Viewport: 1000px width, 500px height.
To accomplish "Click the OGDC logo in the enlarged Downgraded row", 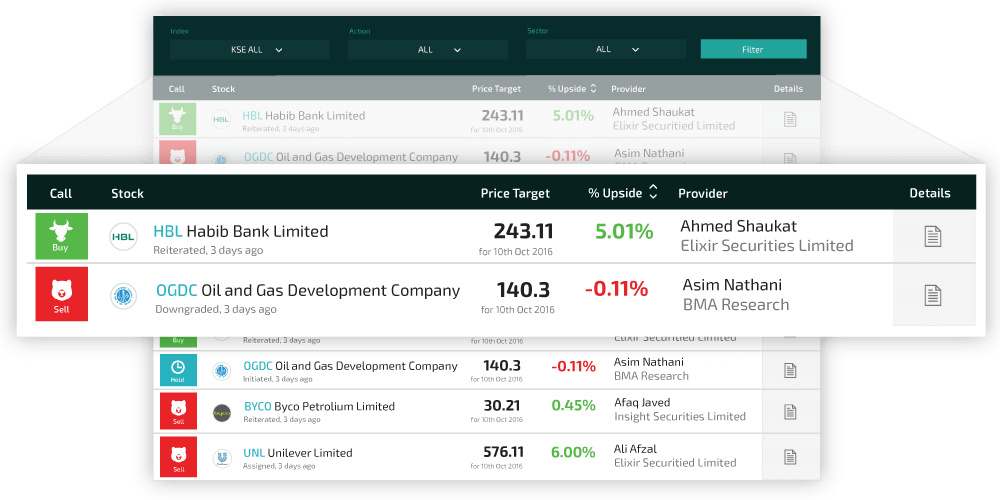I will click(x=124, y=297).
